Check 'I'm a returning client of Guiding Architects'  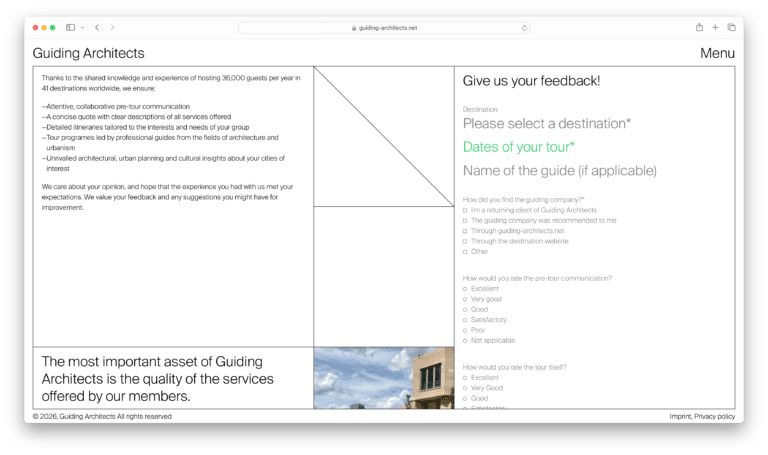[x=466, y=210]
